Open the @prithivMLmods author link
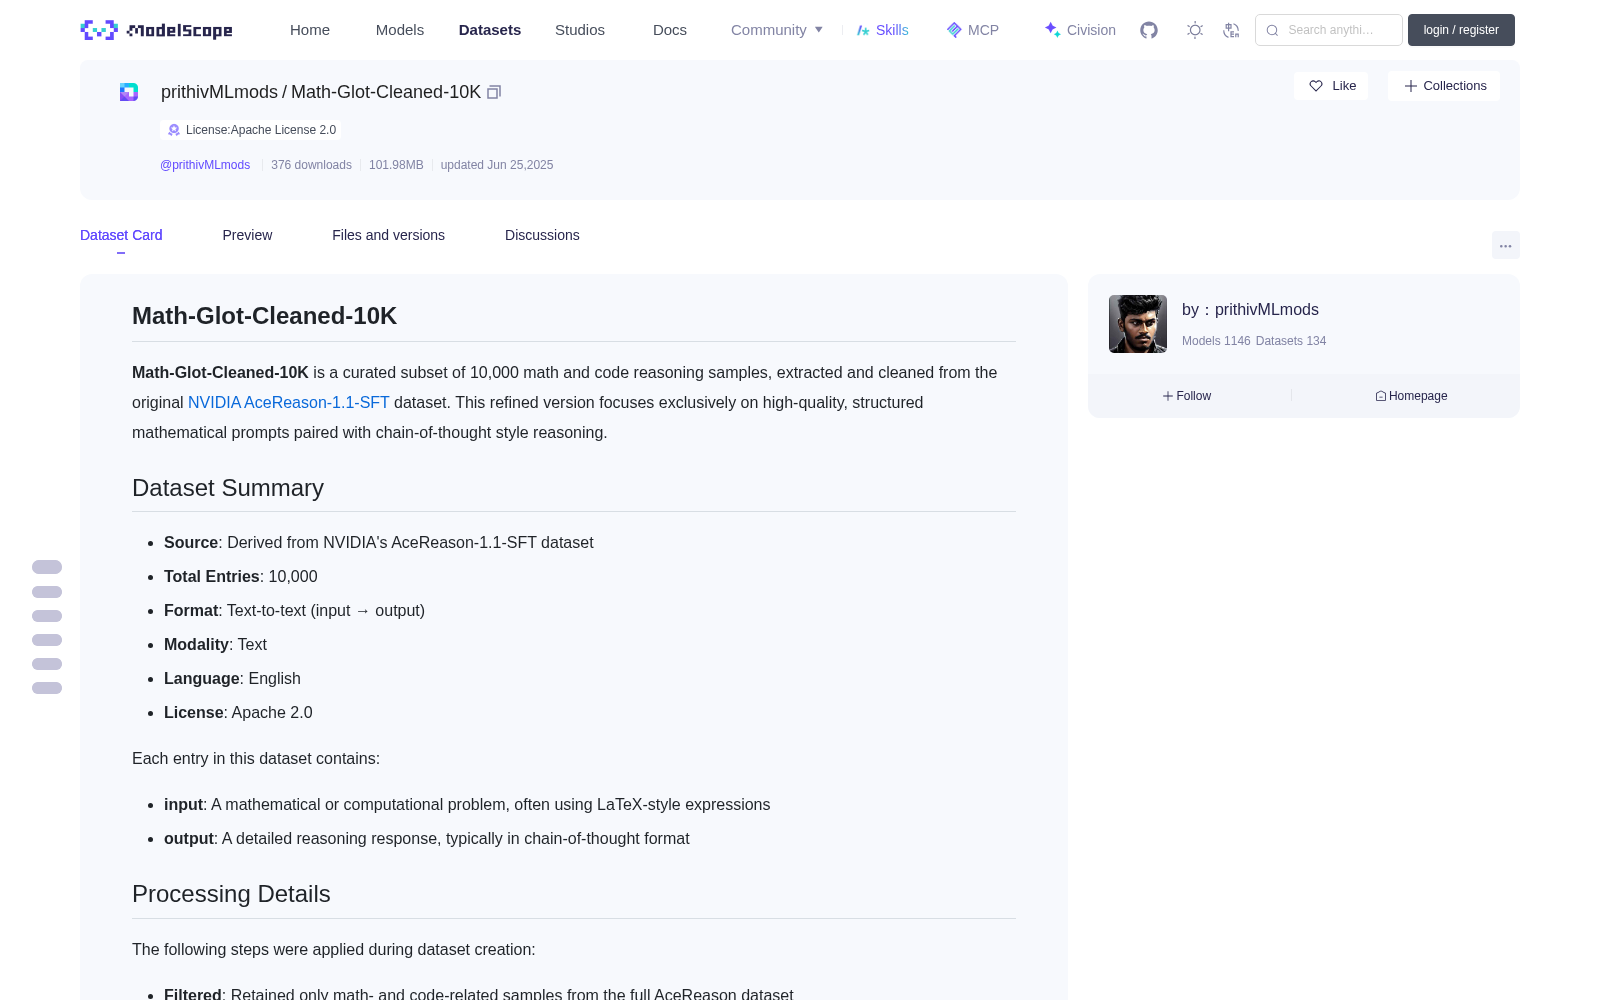Viewport: 1600px width, 1000px height. tap(205, 165)
